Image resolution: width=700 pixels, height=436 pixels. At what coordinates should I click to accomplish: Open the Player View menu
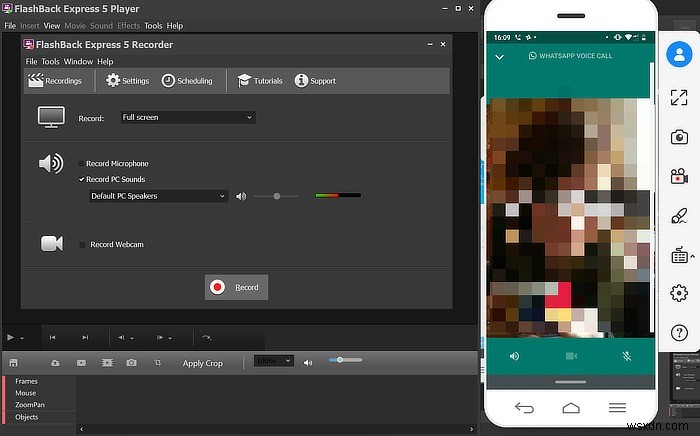pos(52,26)
